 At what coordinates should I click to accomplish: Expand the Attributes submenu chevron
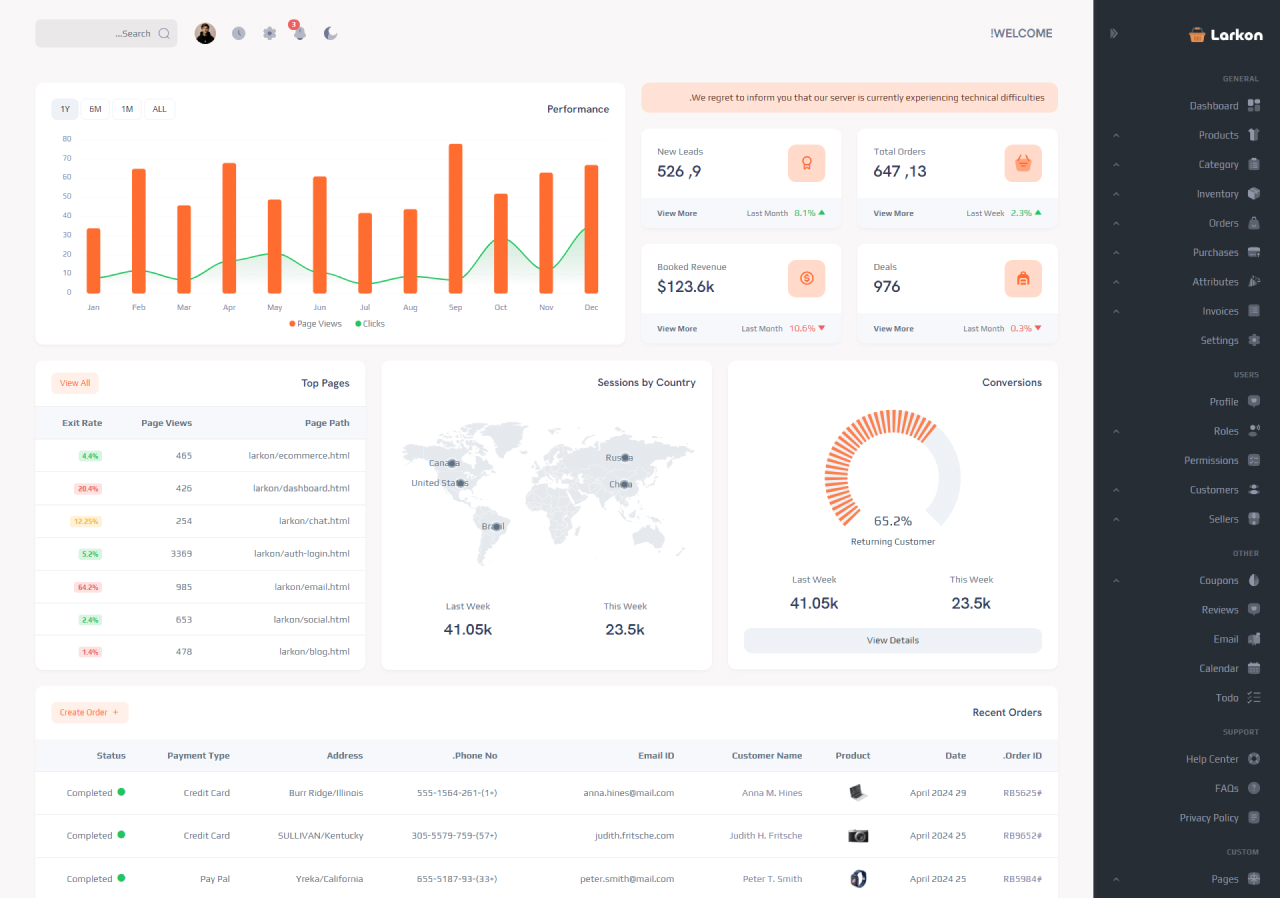coord(1116,282)
